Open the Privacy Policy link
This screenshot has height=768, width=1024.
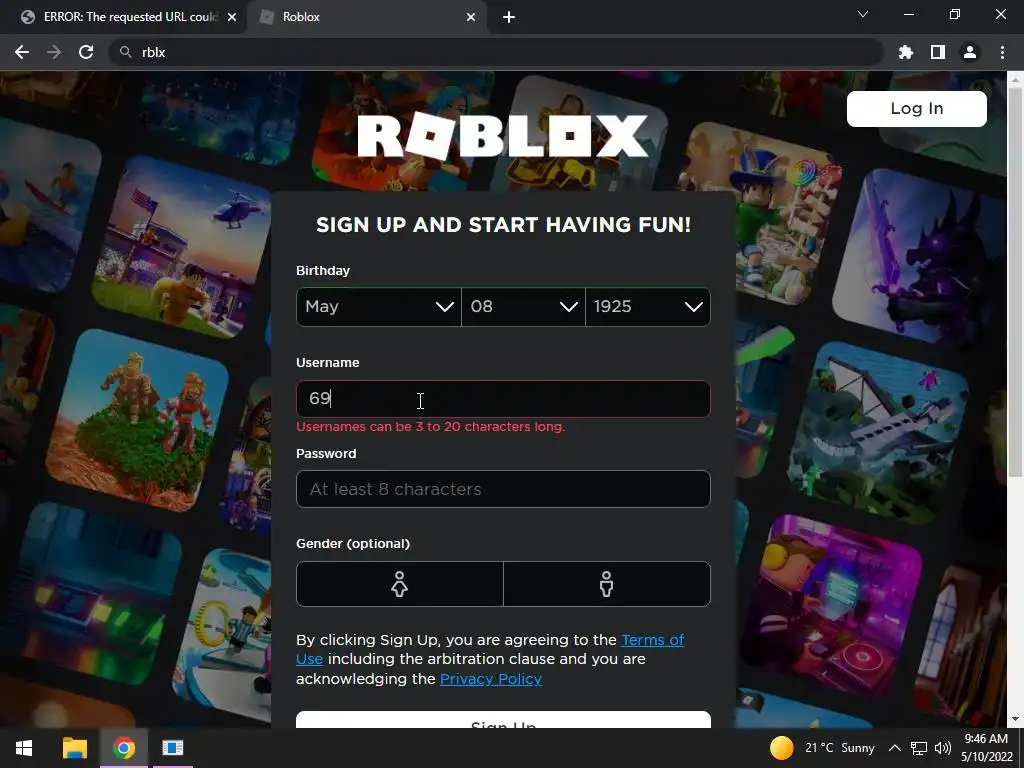coord(490,679)
